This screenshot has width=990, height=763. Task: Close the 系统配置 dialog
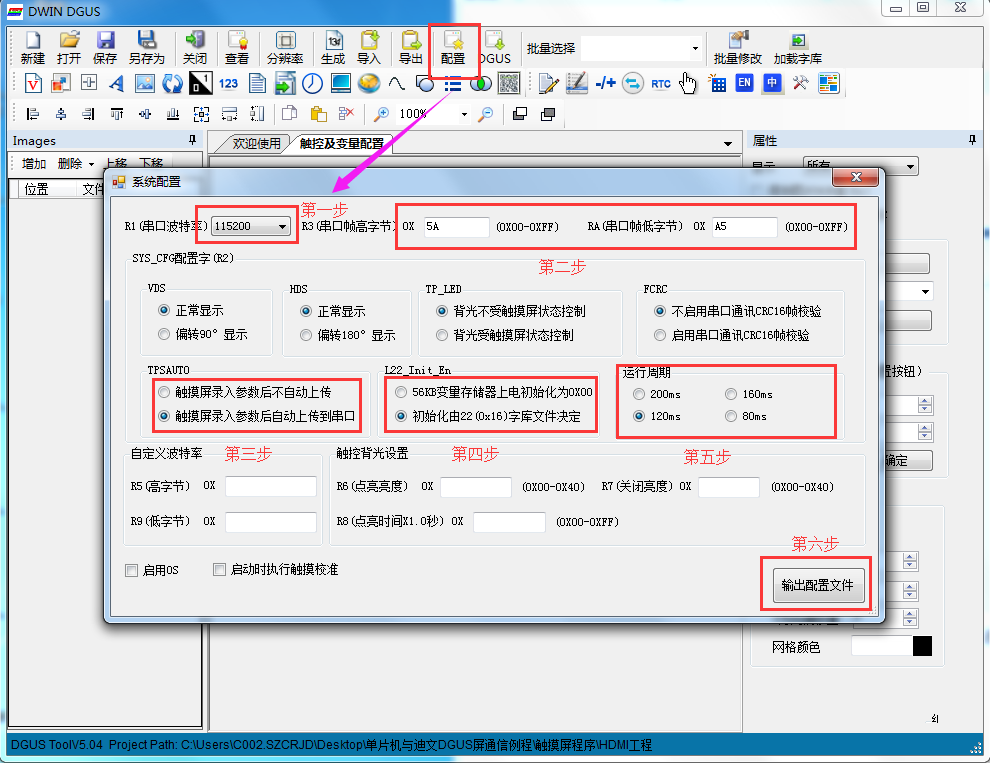click(x=856, y=177)
